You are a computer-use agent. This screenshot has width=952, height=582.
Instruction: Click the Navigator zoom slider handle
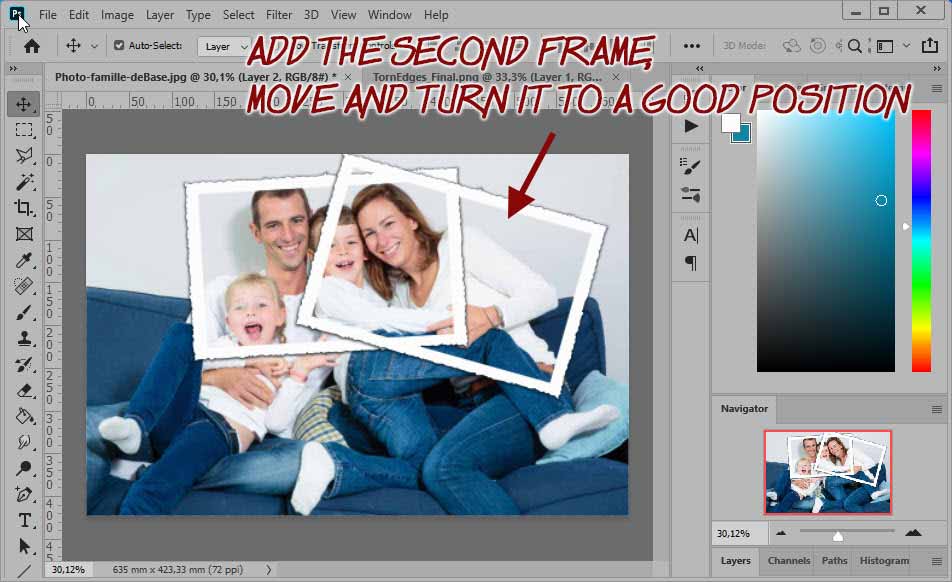838,535
